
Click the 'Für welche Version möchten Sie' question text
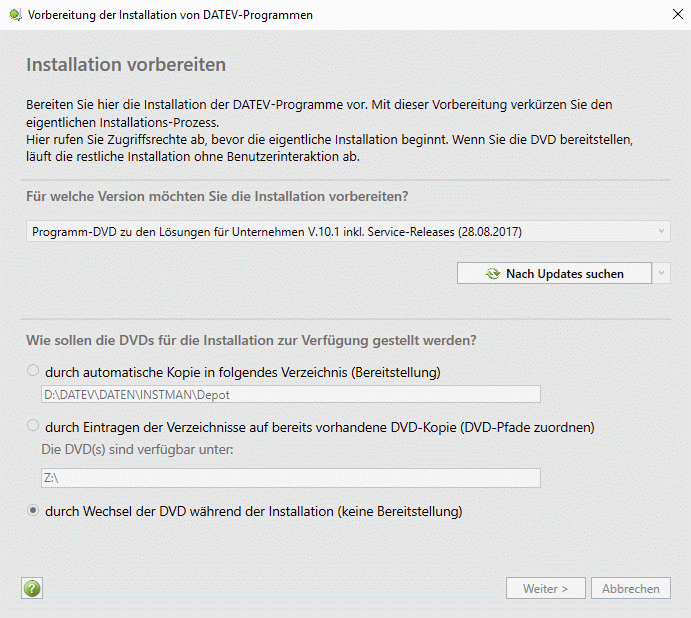[217, 196]
